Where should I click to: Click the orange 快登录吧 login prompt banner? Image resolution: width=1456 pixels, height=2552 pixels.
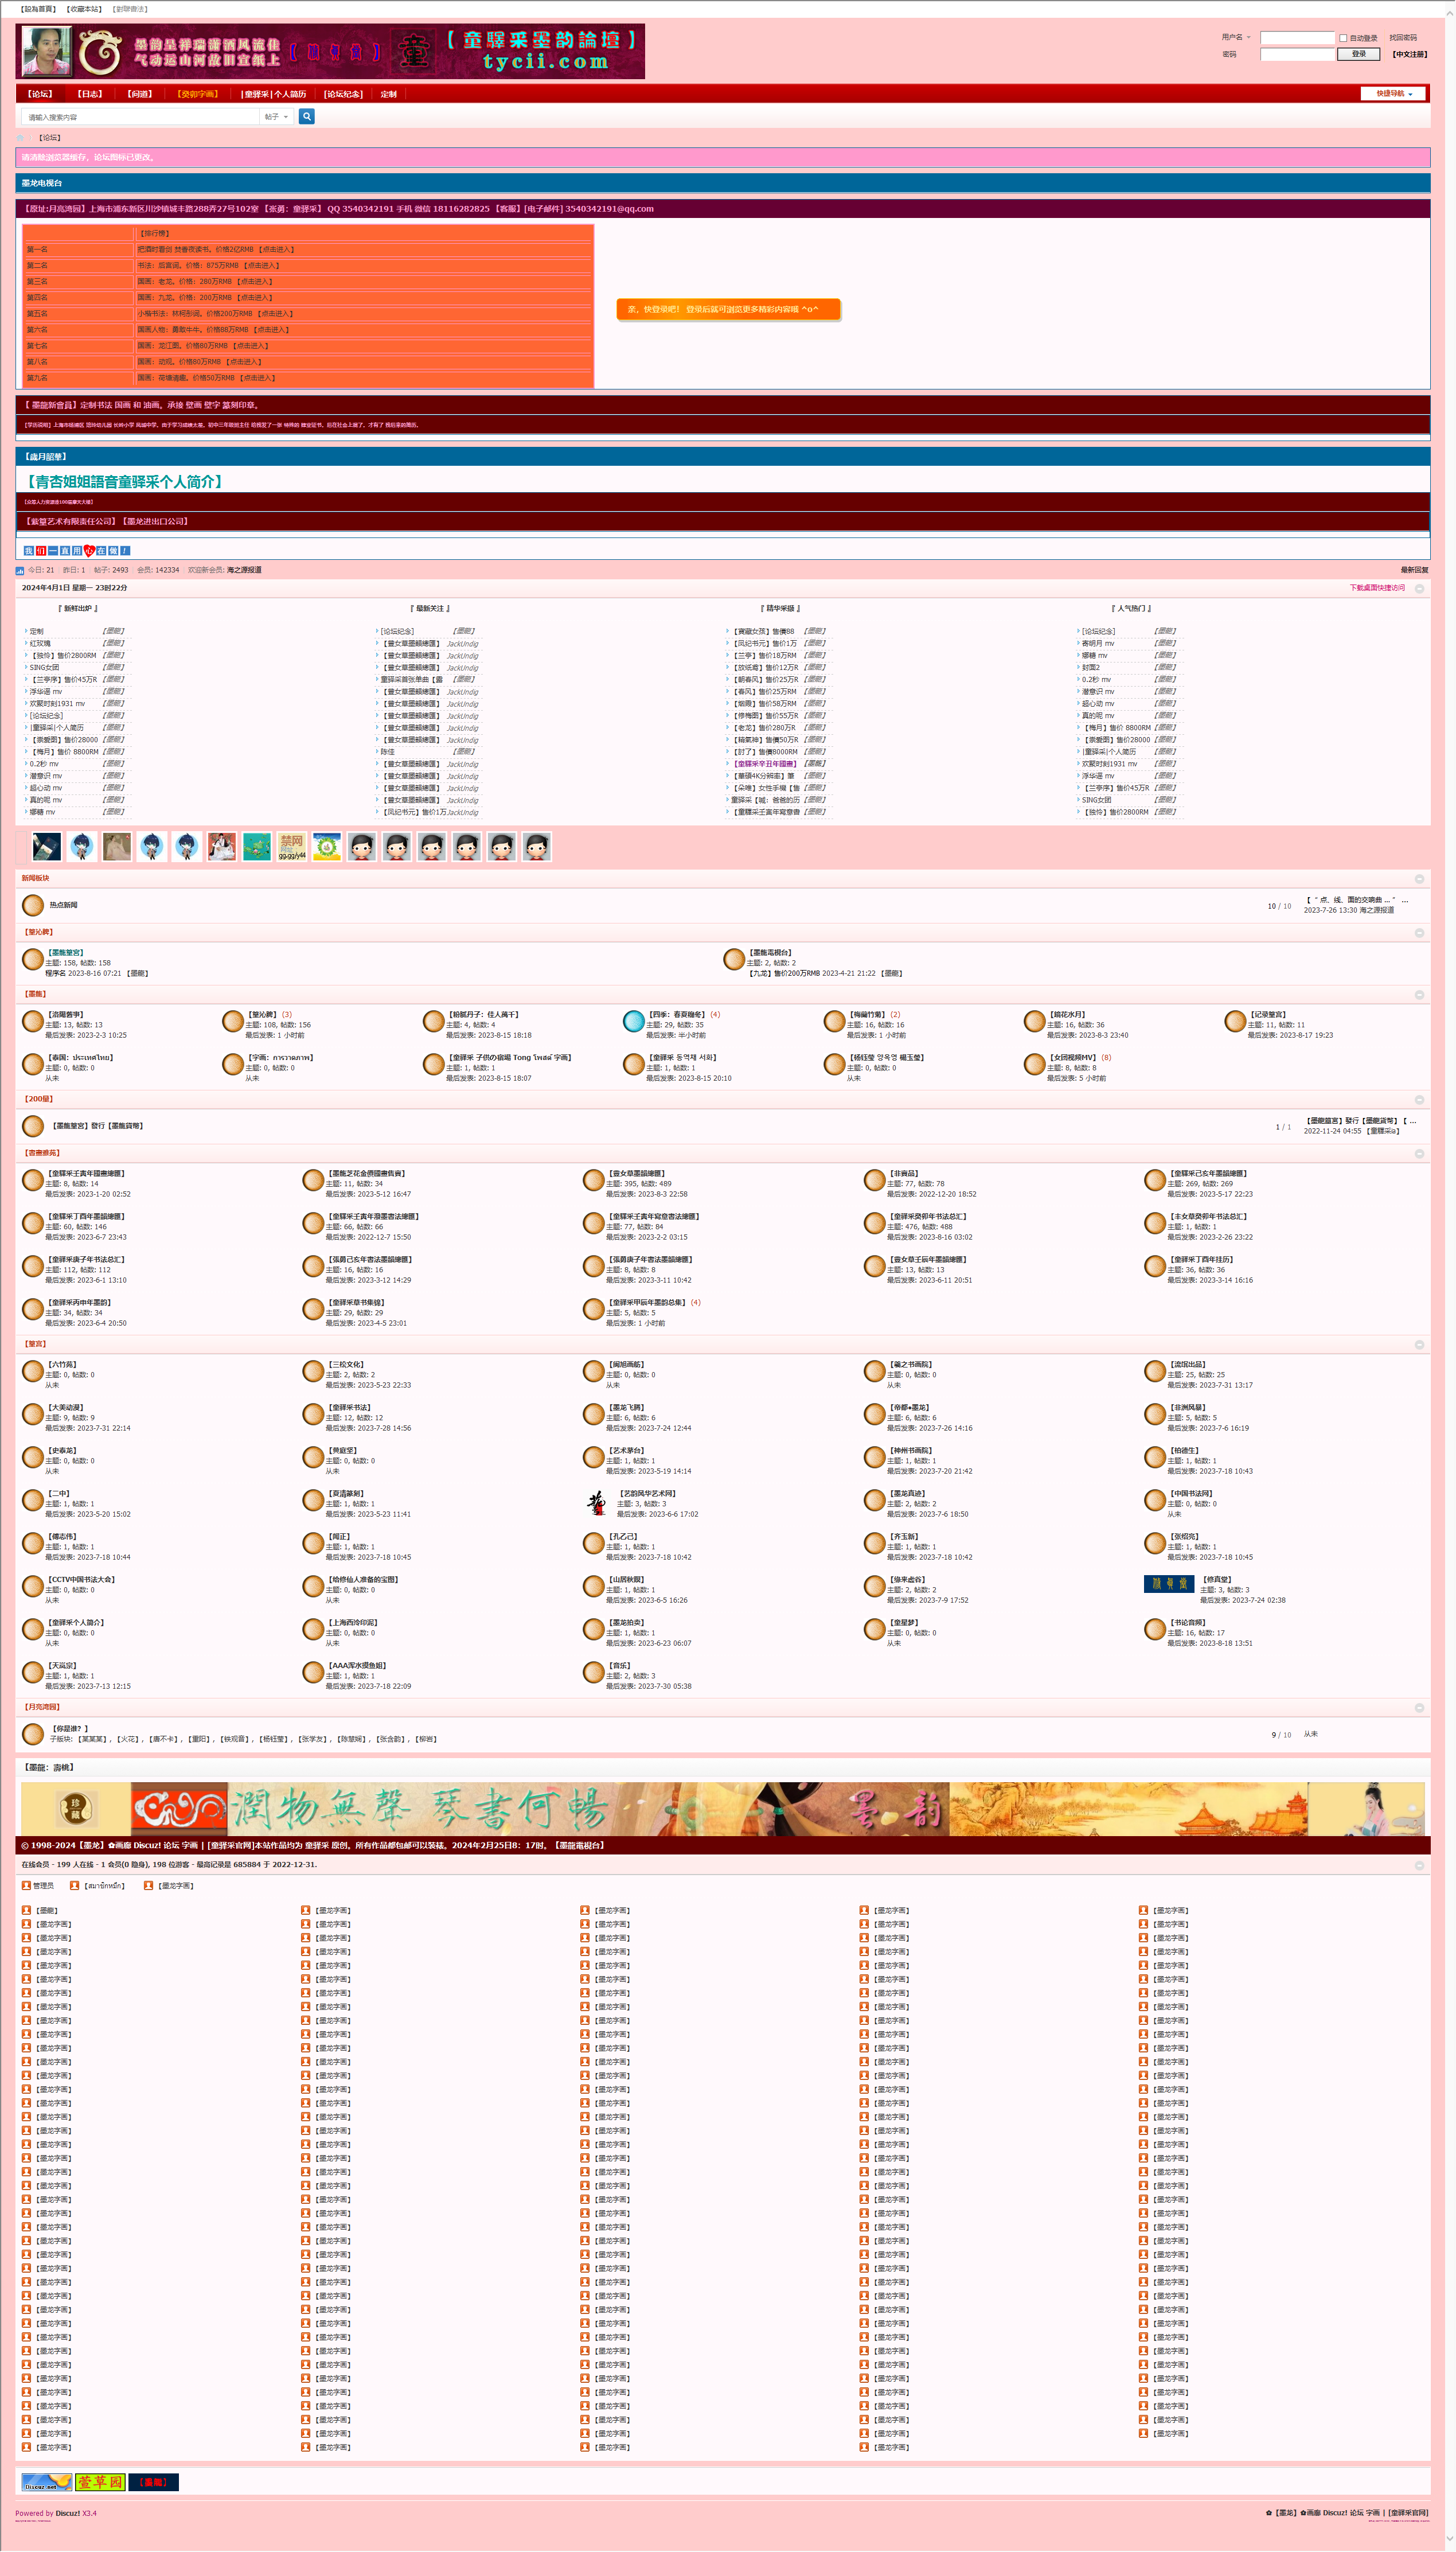tap(727, 310)
